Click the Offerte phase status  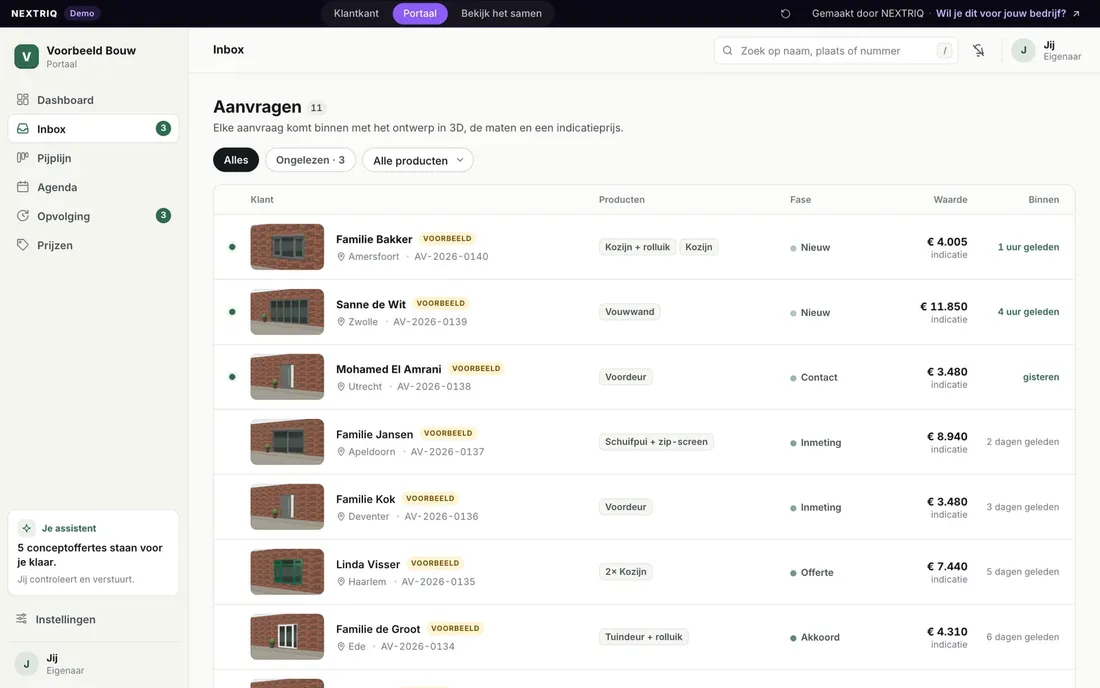coord(812,572)
